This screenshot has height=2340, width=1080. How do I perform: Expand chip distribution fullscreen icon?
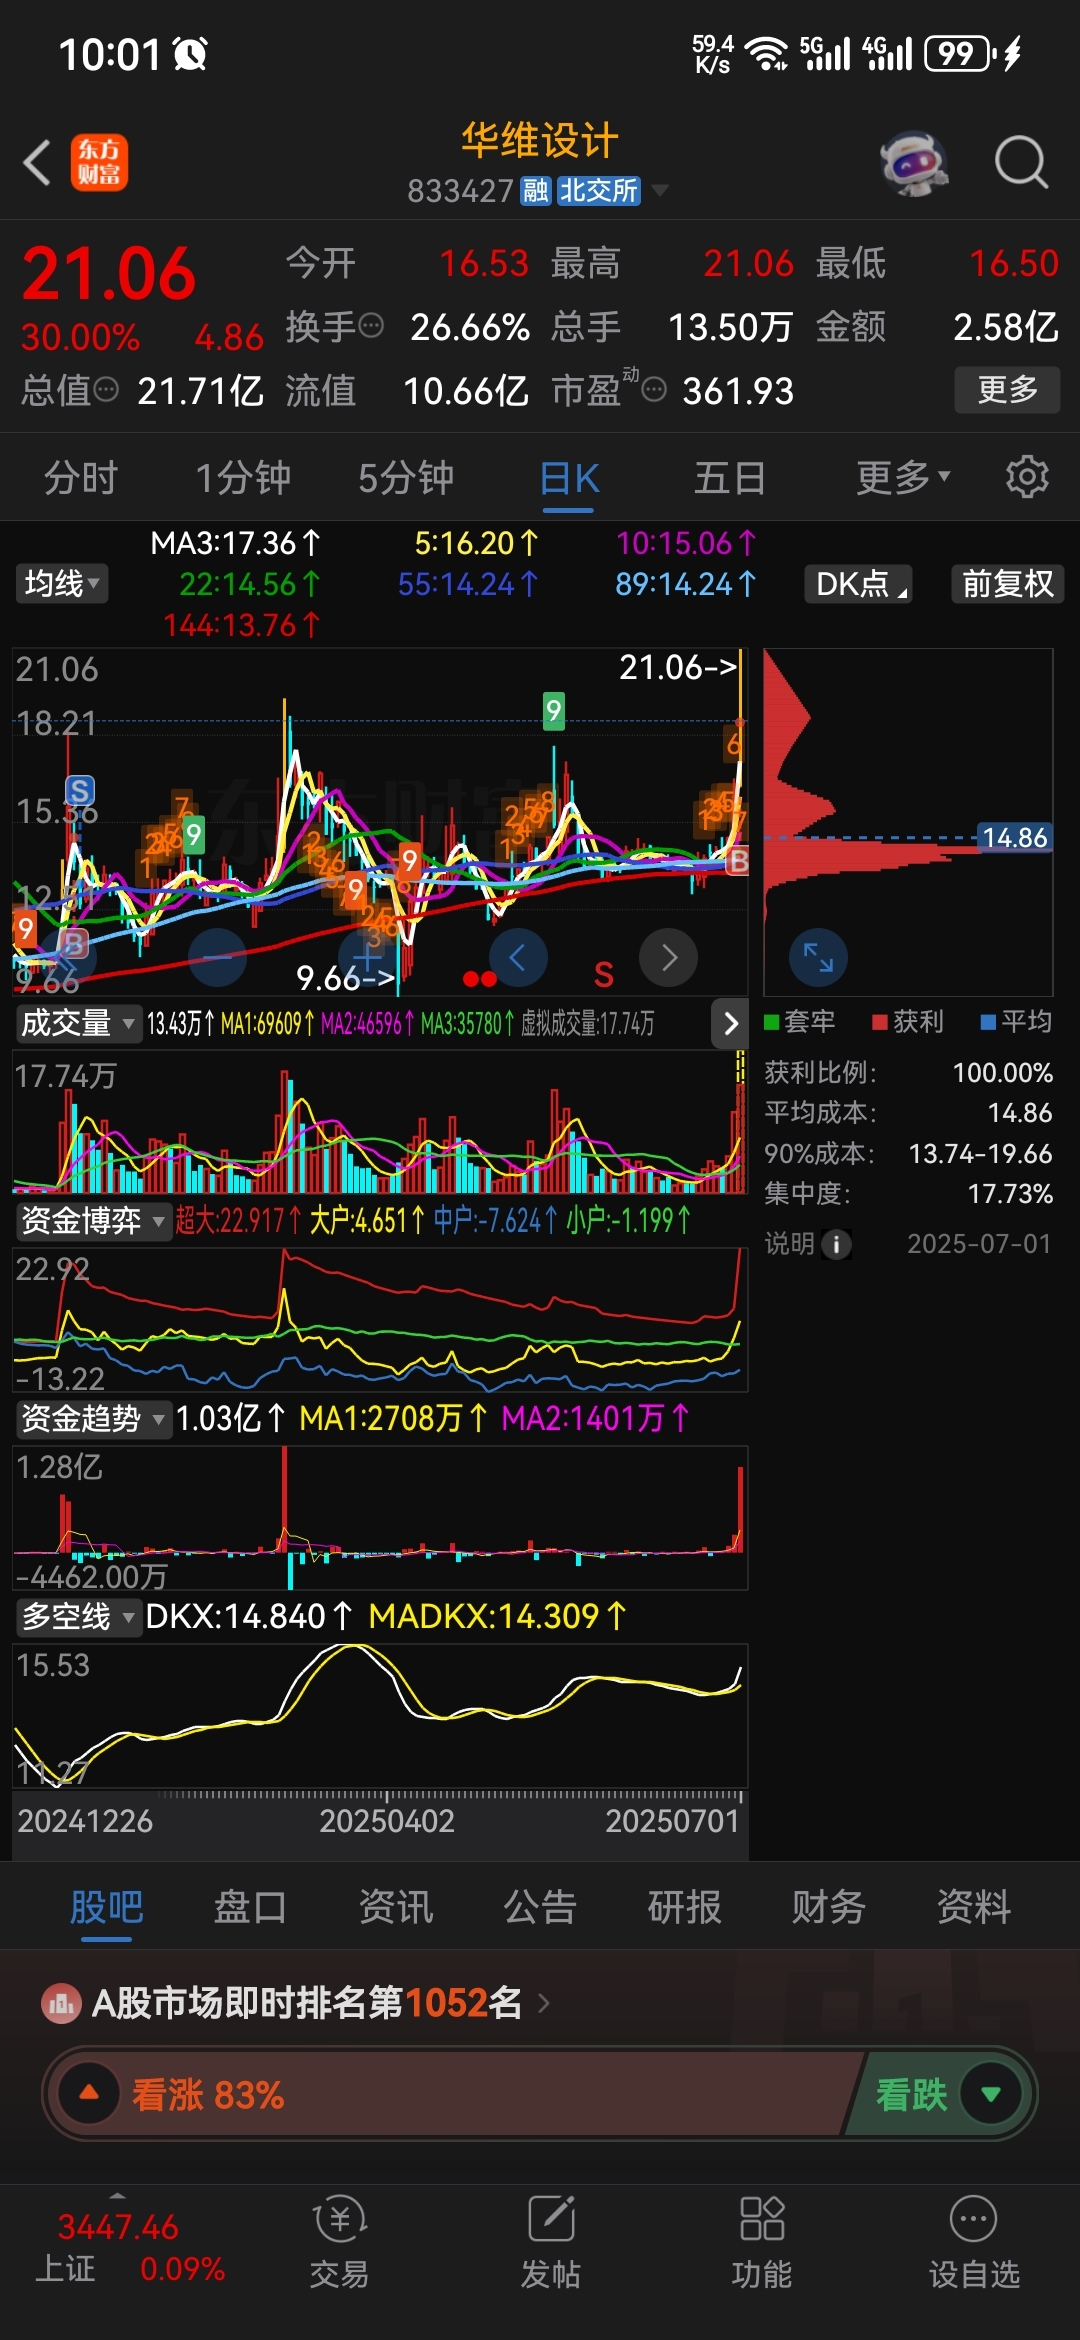(818, 957)
